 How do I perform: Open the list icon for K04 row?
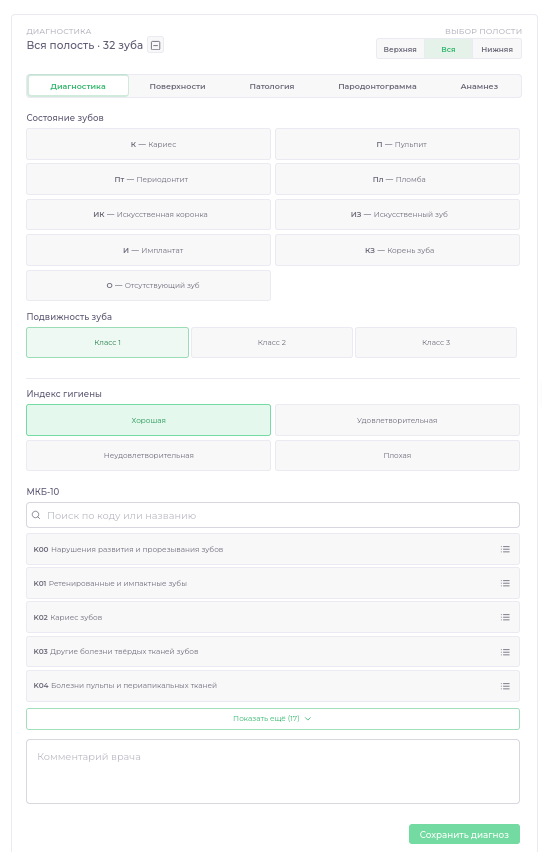point(505,686)
